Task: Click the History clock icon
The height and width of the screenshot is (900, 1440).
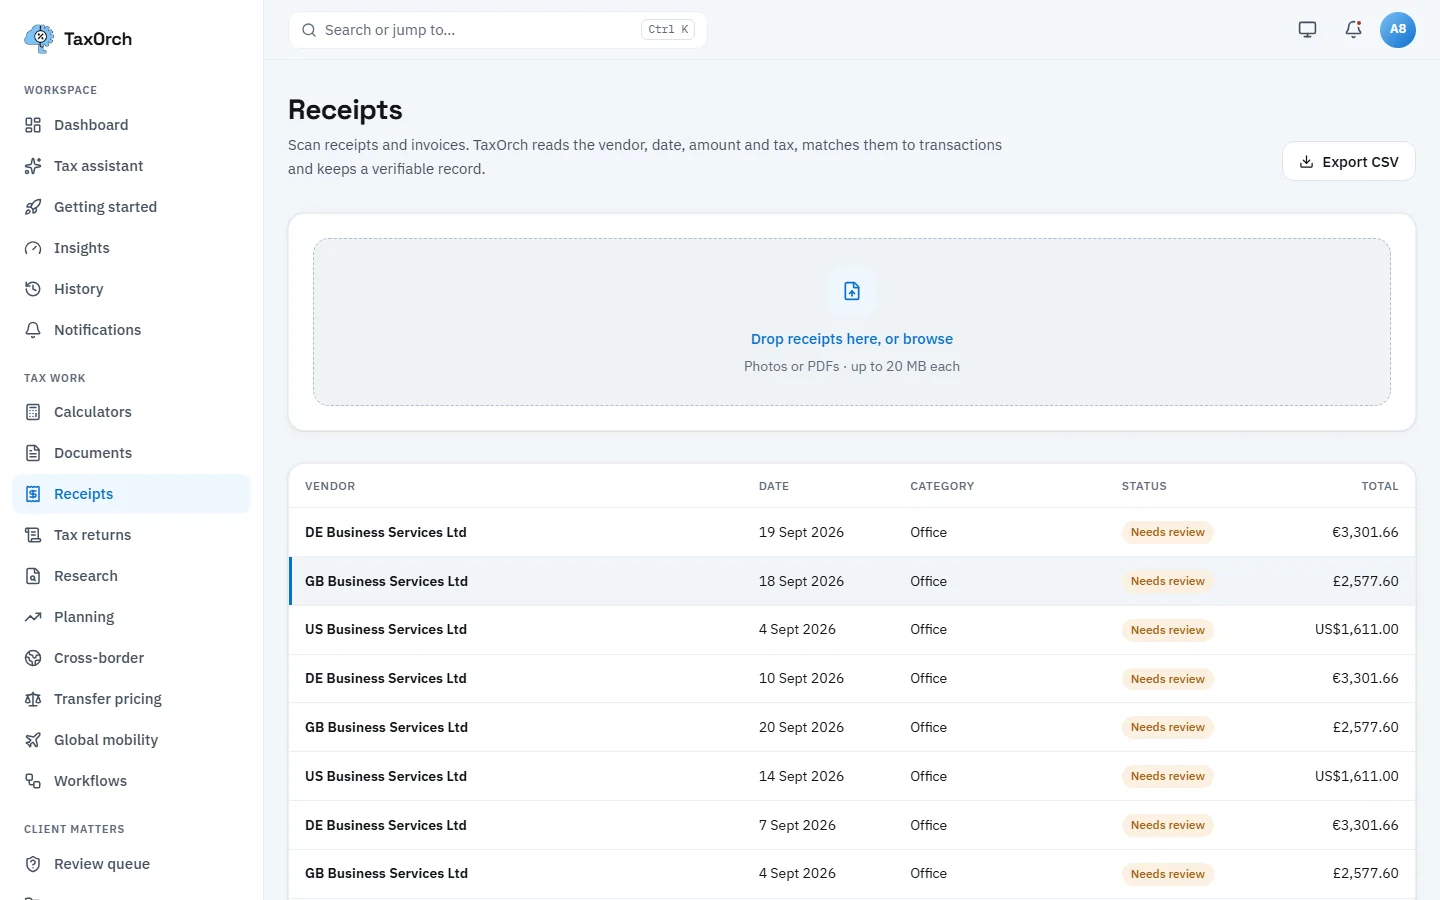Action: 33,289
